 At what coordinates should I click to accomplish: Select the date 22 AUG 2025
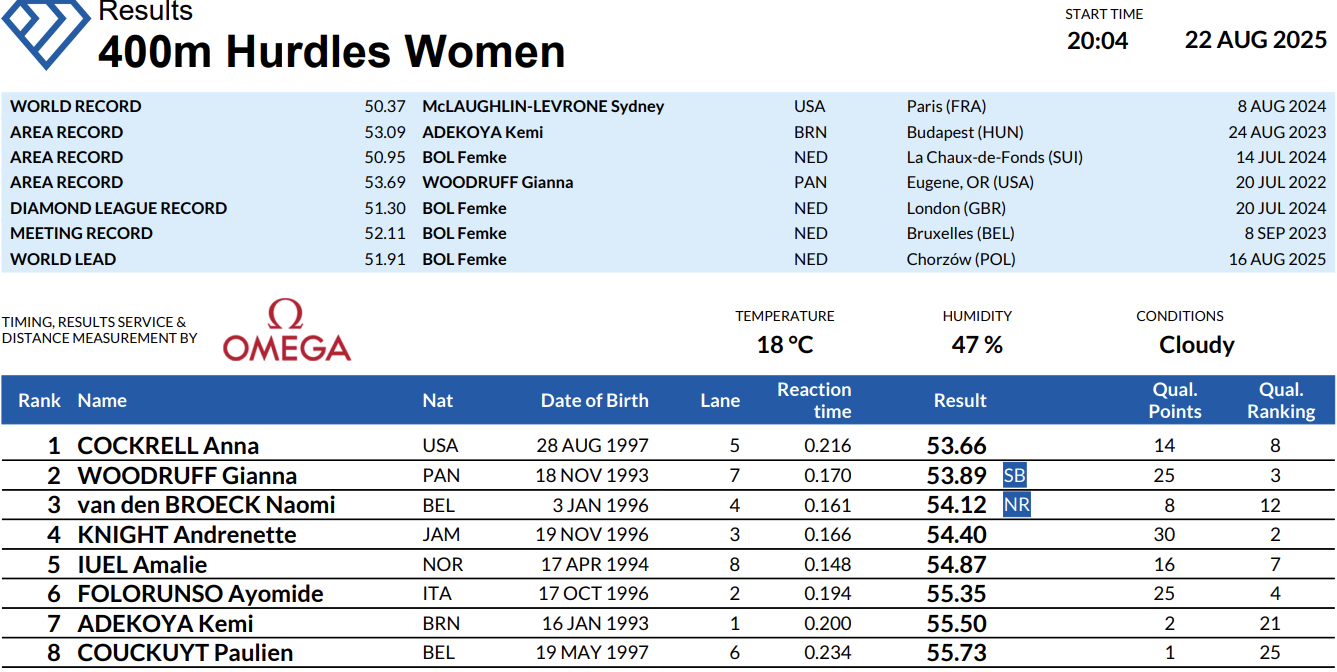(x=1256, y=40)
